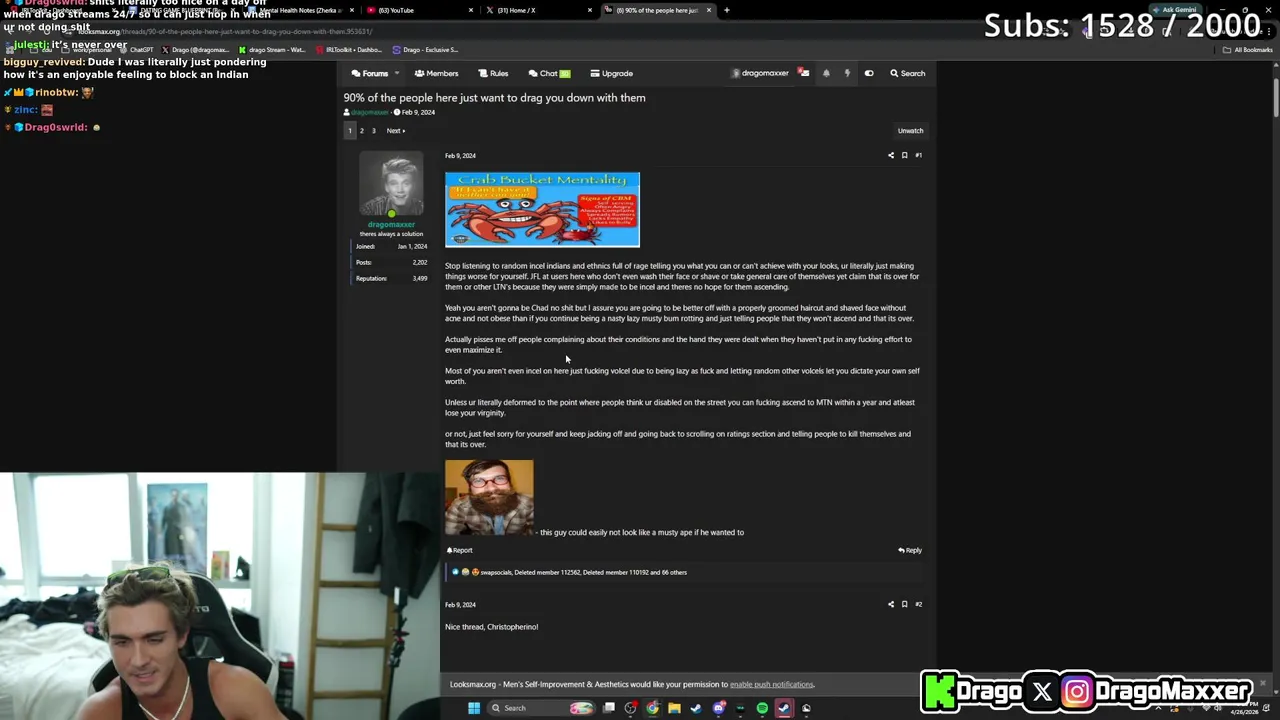Select page 1 in pagination

pos(350,131)
